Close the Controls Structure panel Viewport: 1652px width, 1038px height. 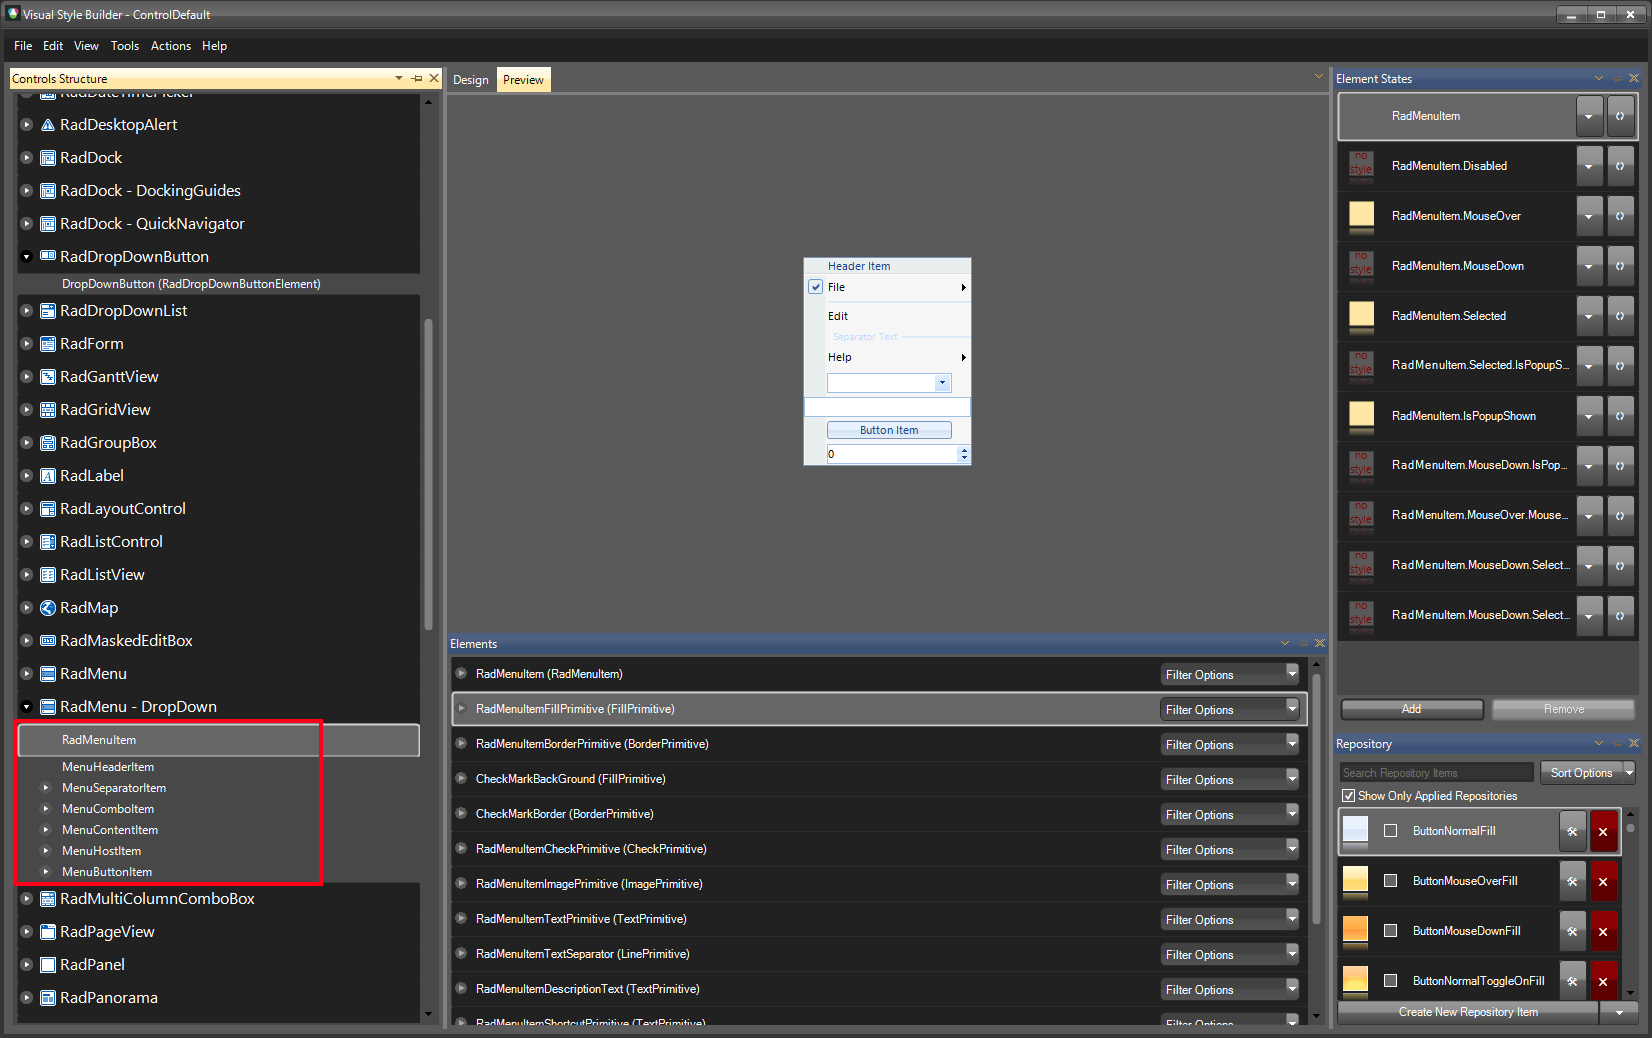pos(434,78)
